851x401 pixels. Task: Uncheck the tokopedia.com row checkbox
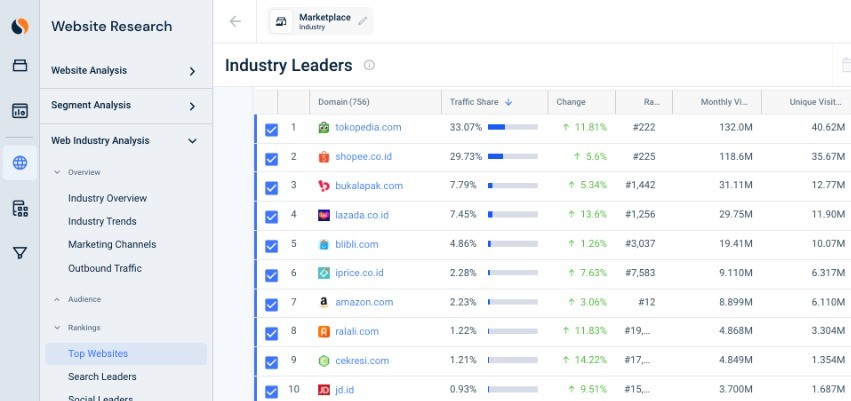[271, 129]
